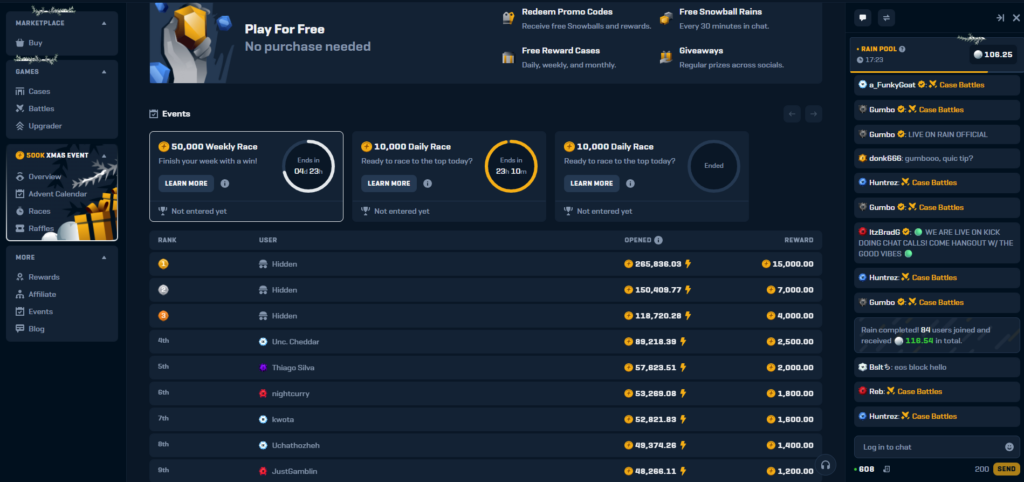Viewport: 1024px width, 482px height.
Task: Open Advent Calendar in Xmas Event menu
Action: (57, 194)
